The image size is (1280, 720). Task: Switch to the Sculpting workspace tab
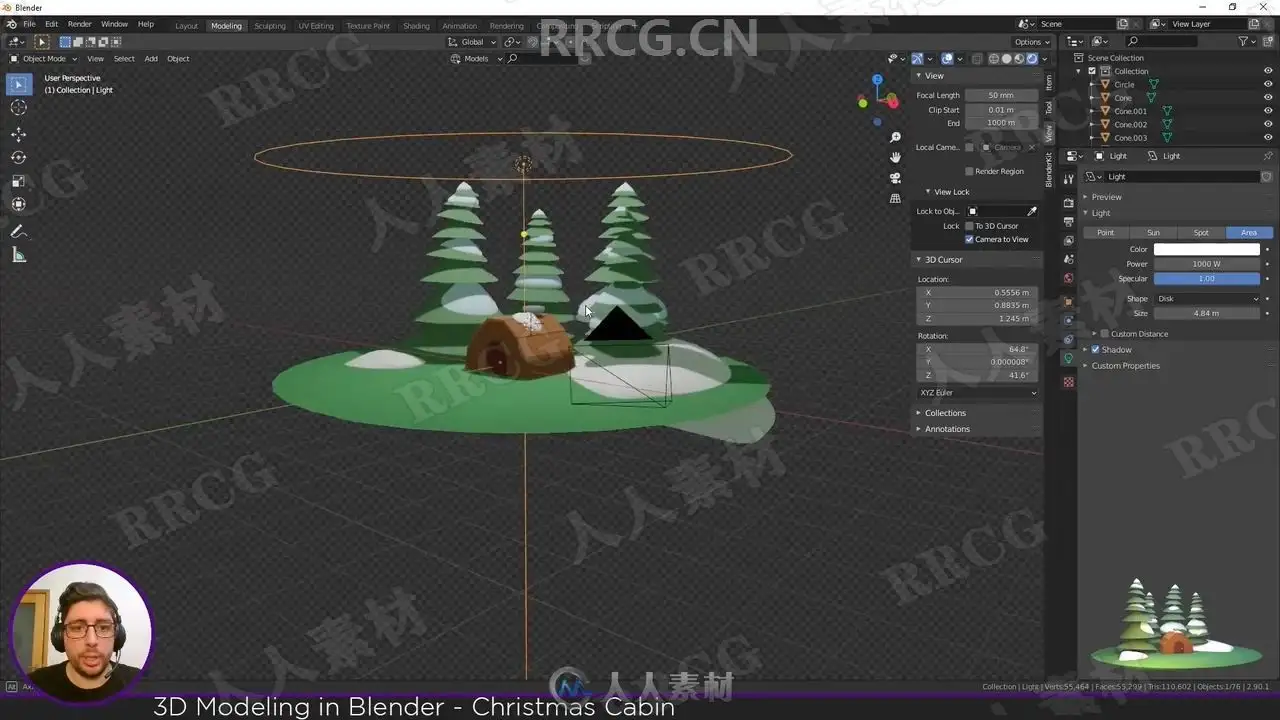pyautogui.click(x=269, y=26)
